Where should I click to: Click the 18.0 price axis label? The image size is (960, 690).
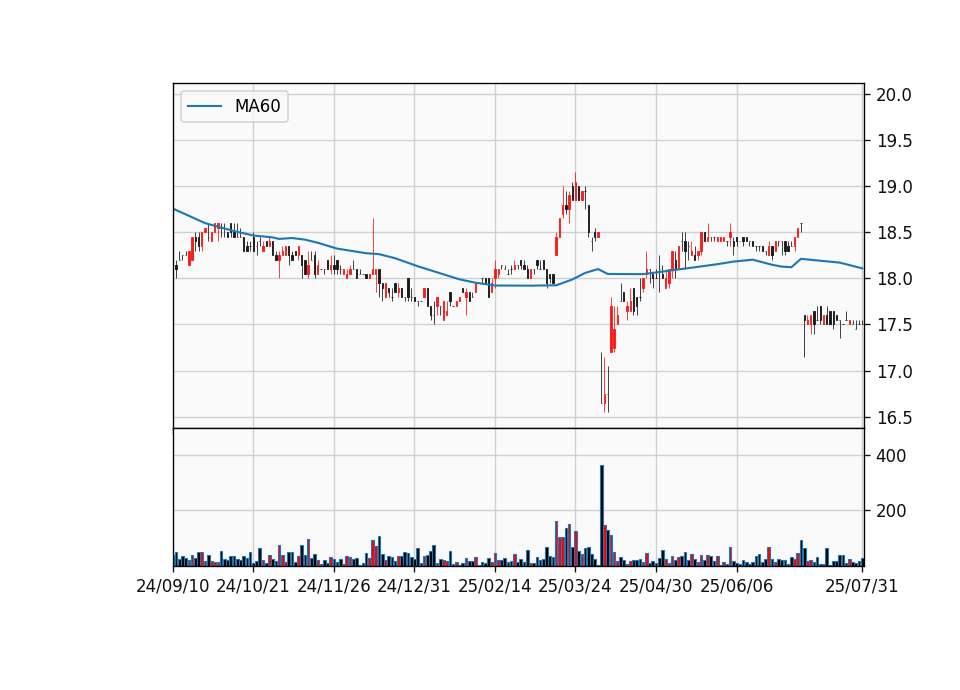pos(894,279)
